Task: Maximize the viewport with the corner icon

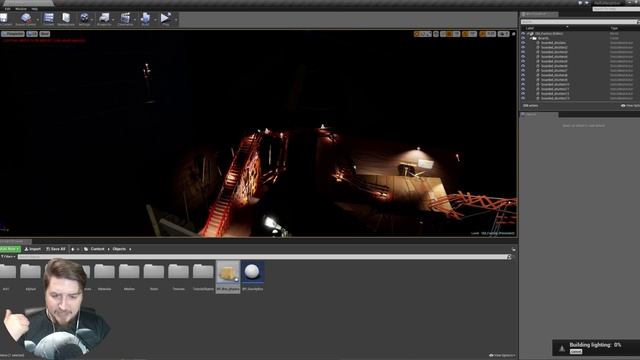Action: pyautogui.click(x=513, y=34)
